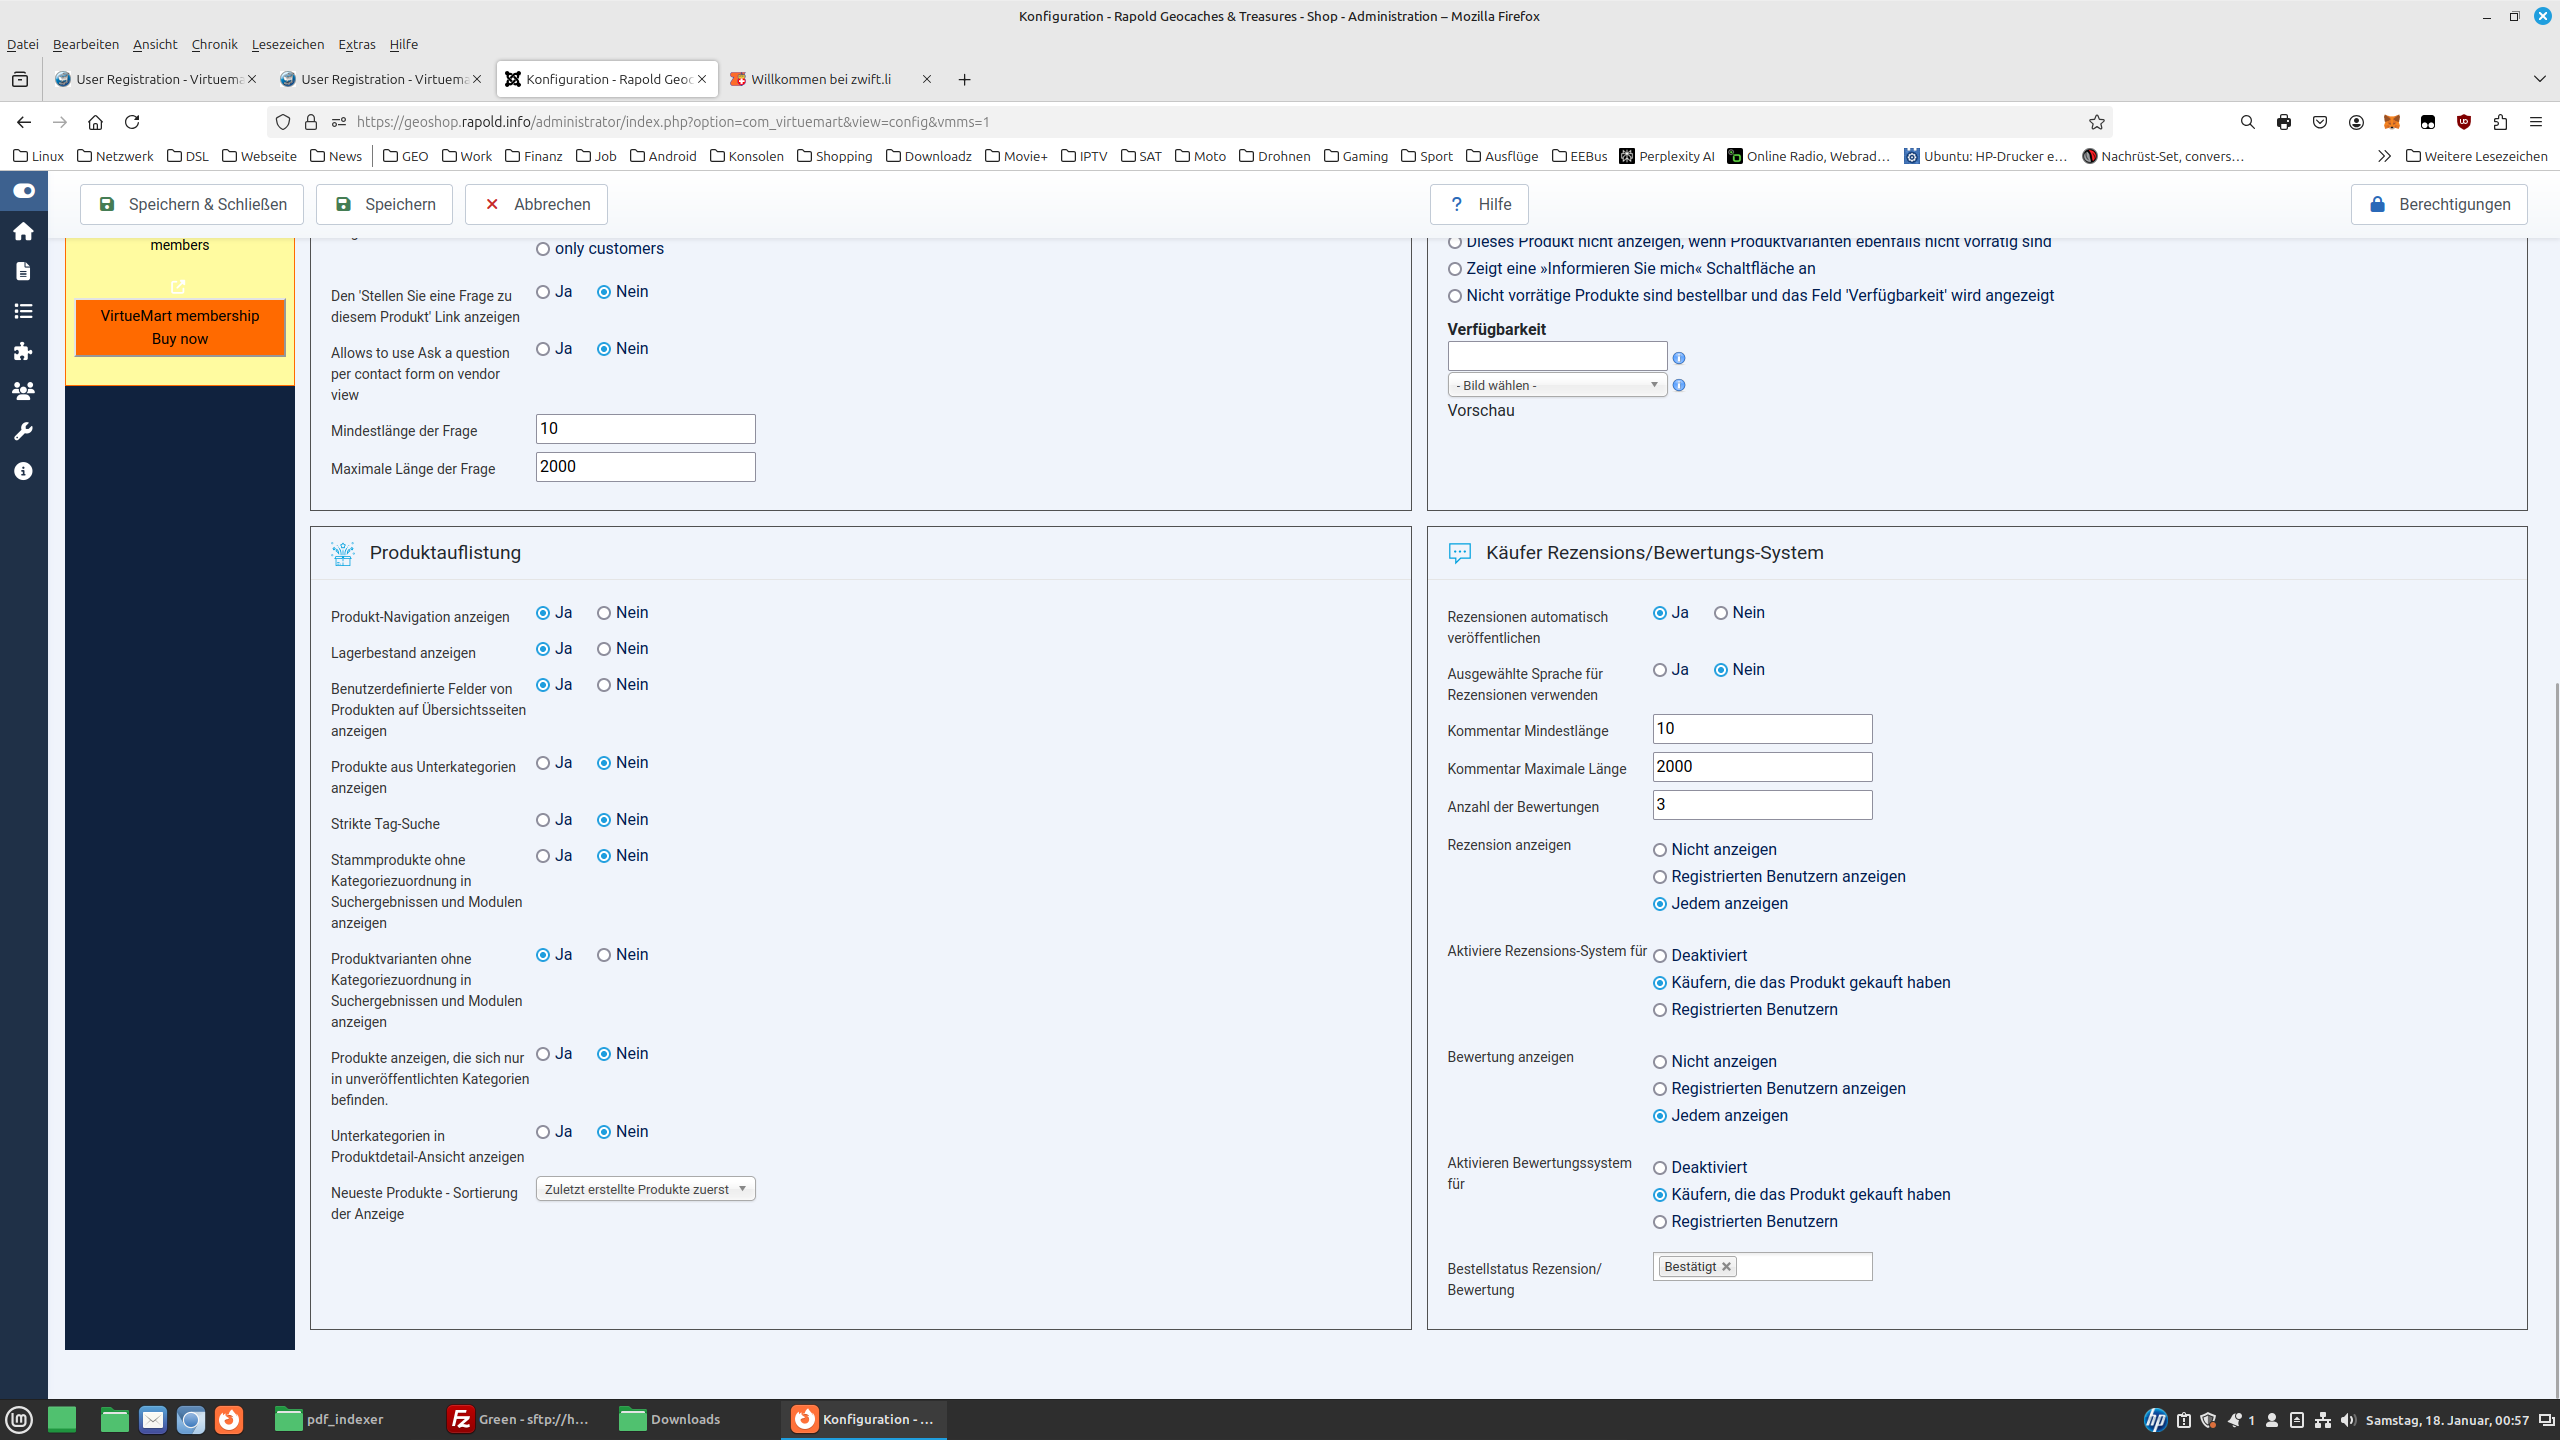Click the VirtueMart membership Buy now button
2560x1440 pixels.
180,327
